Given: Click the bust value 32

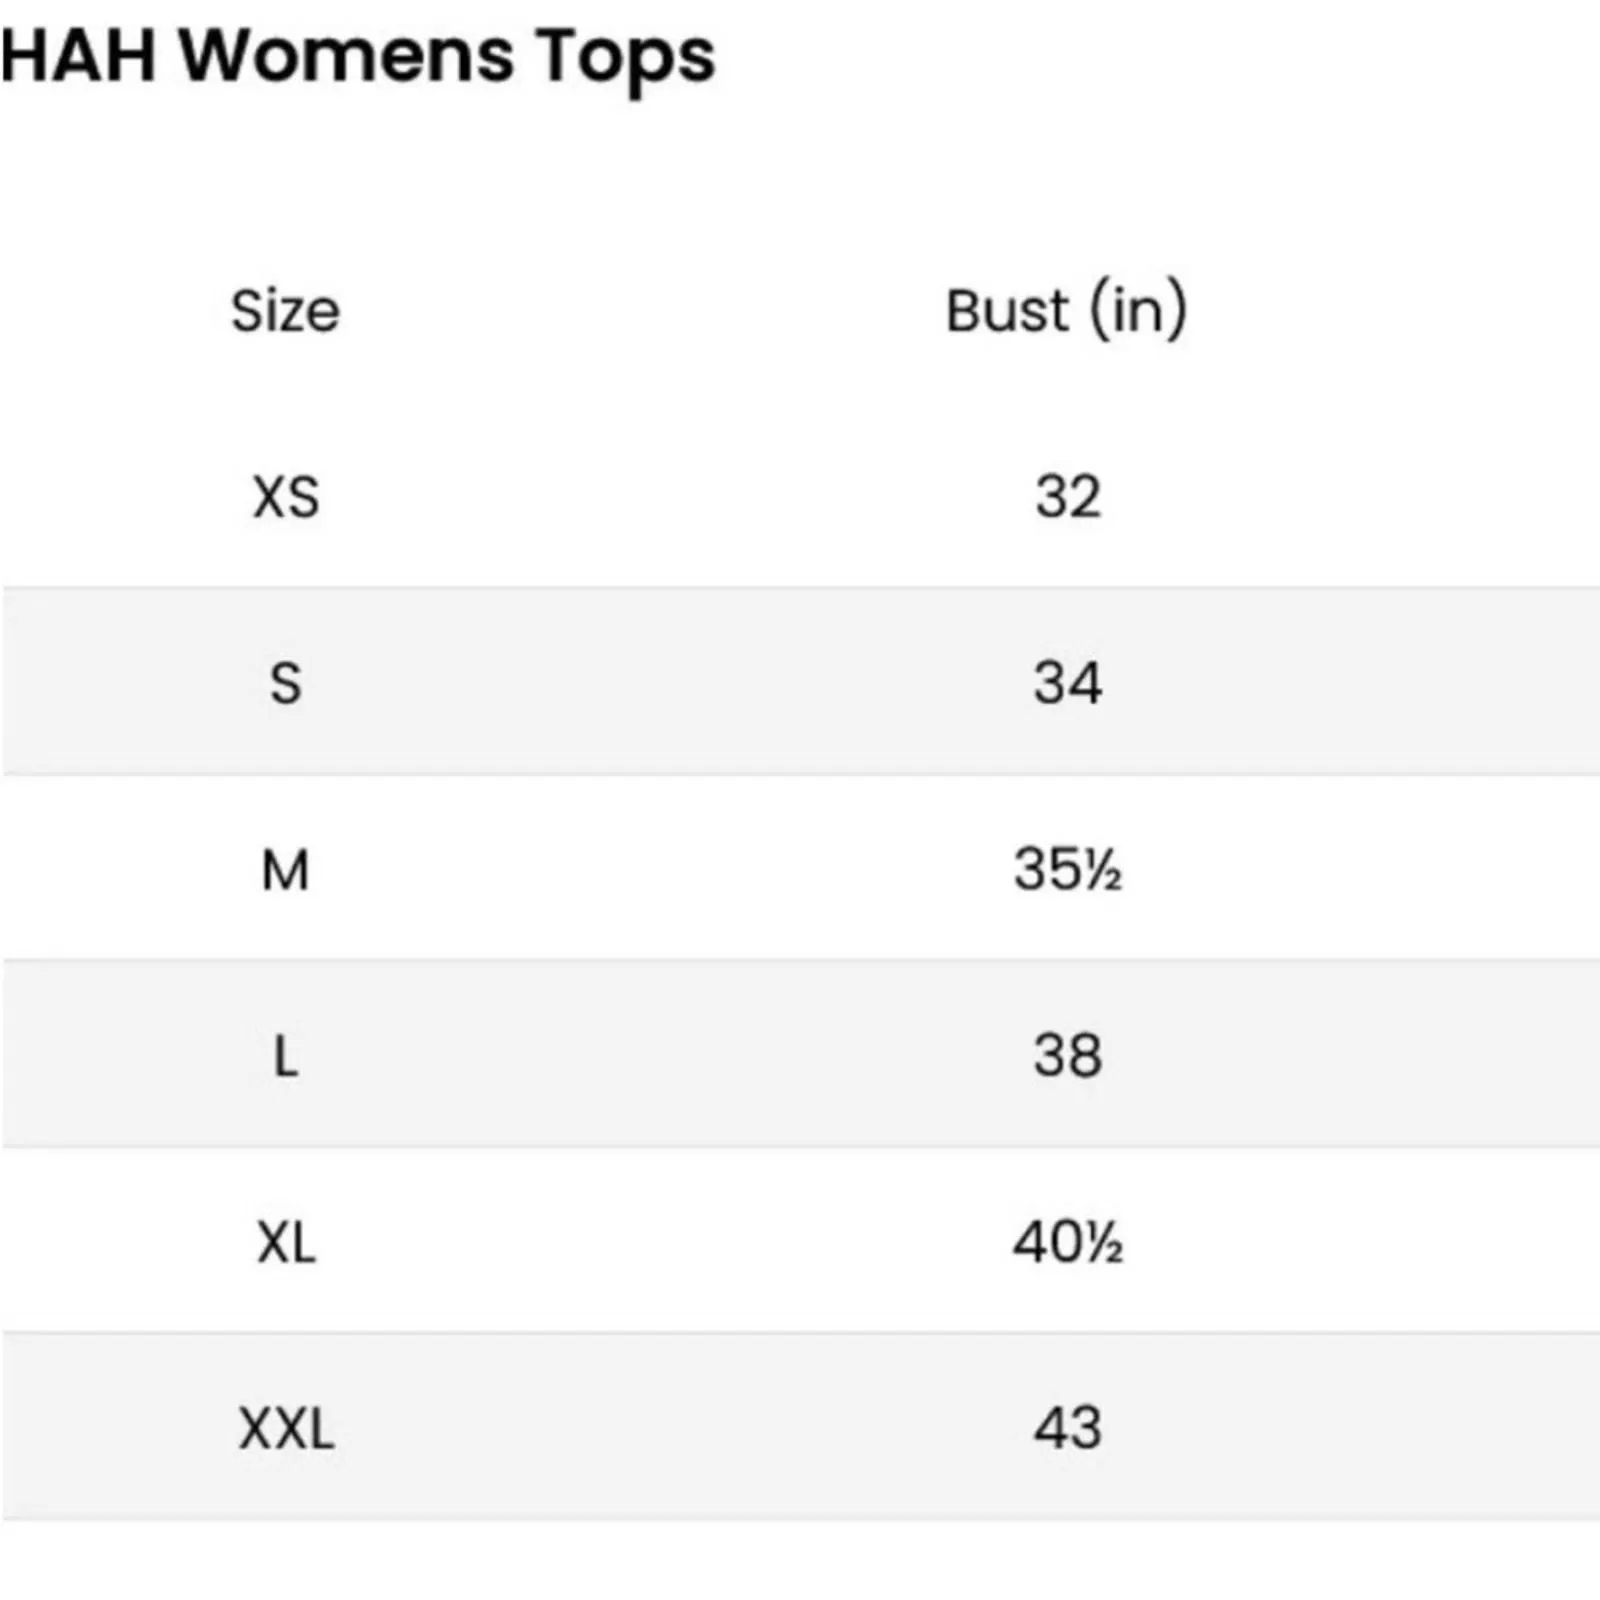Looking at the screenshot, I should point(1068,496).
